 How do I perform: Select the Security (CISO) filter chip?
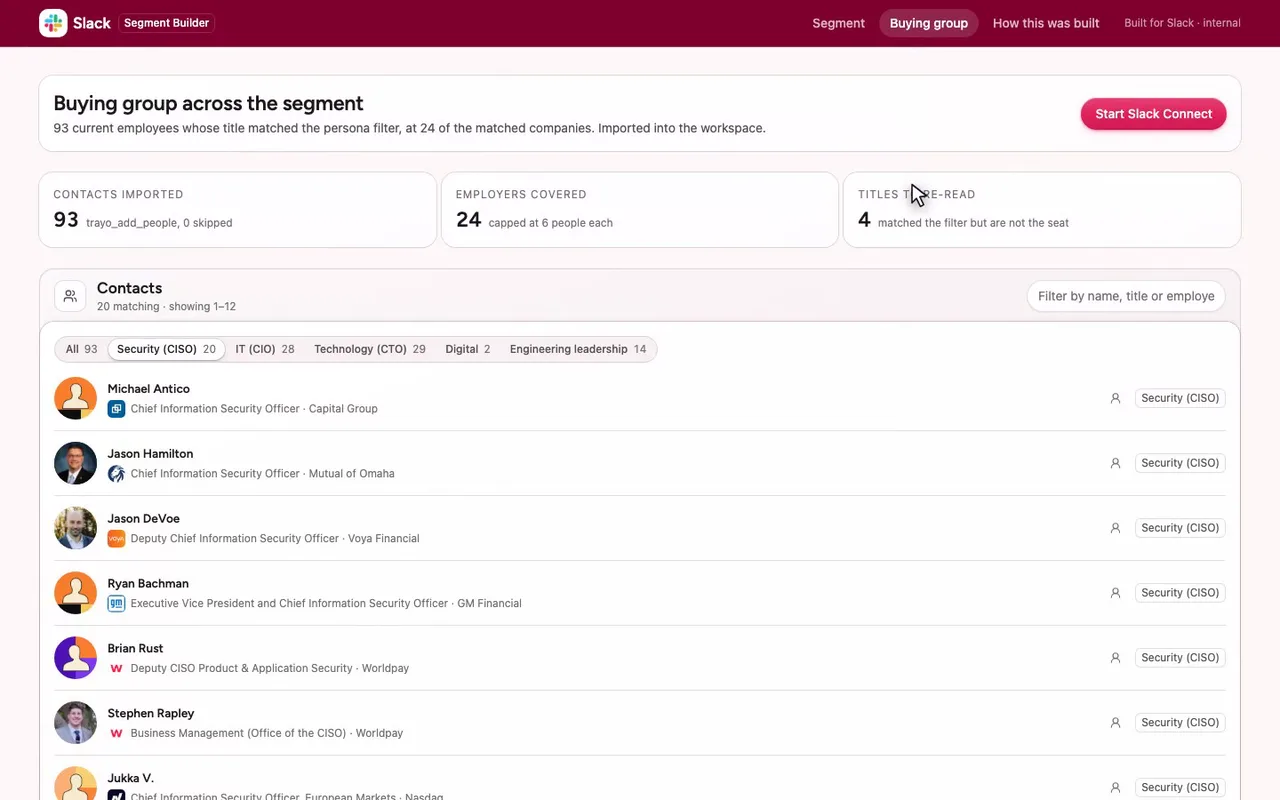pyautogui.click(x=166, y=349)
